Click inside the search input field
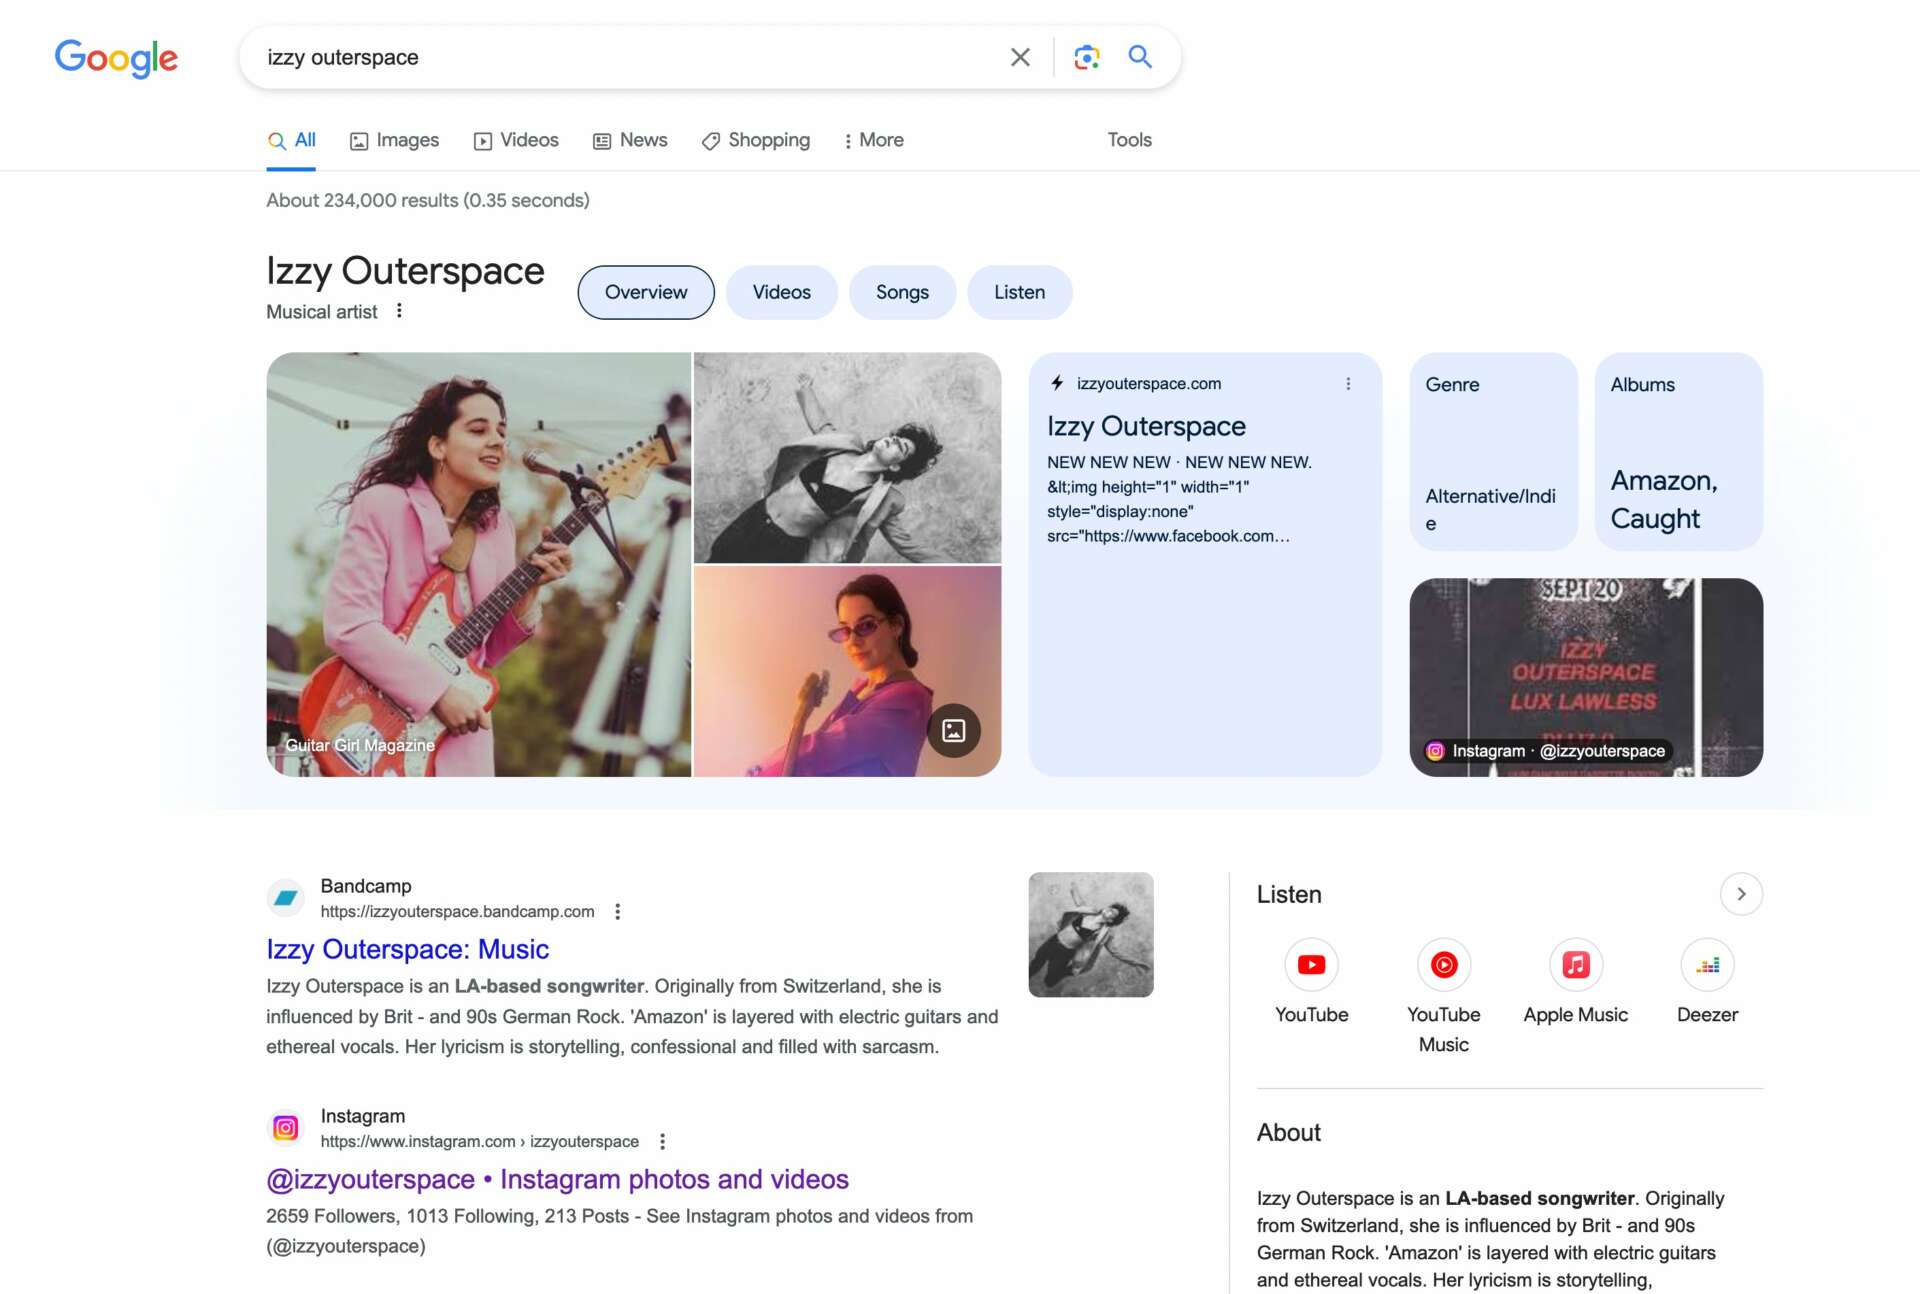This screenshot has width=1920, height=1294. click(x=620, y=57)
